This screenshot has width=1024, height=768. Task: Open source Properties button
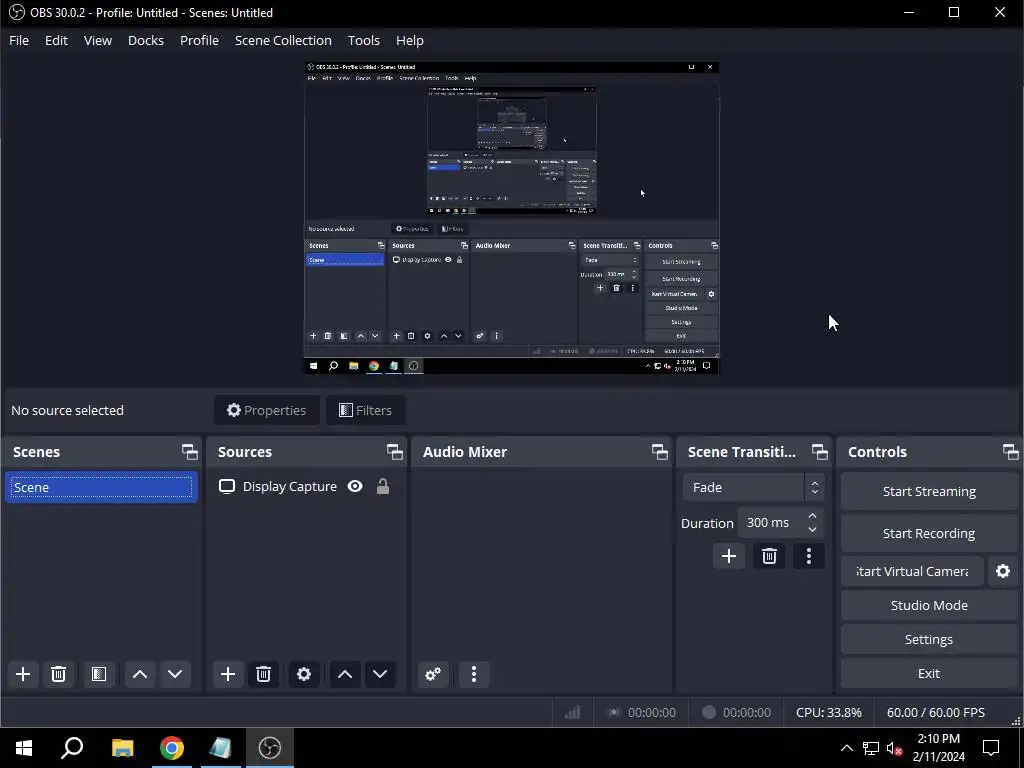266,410
